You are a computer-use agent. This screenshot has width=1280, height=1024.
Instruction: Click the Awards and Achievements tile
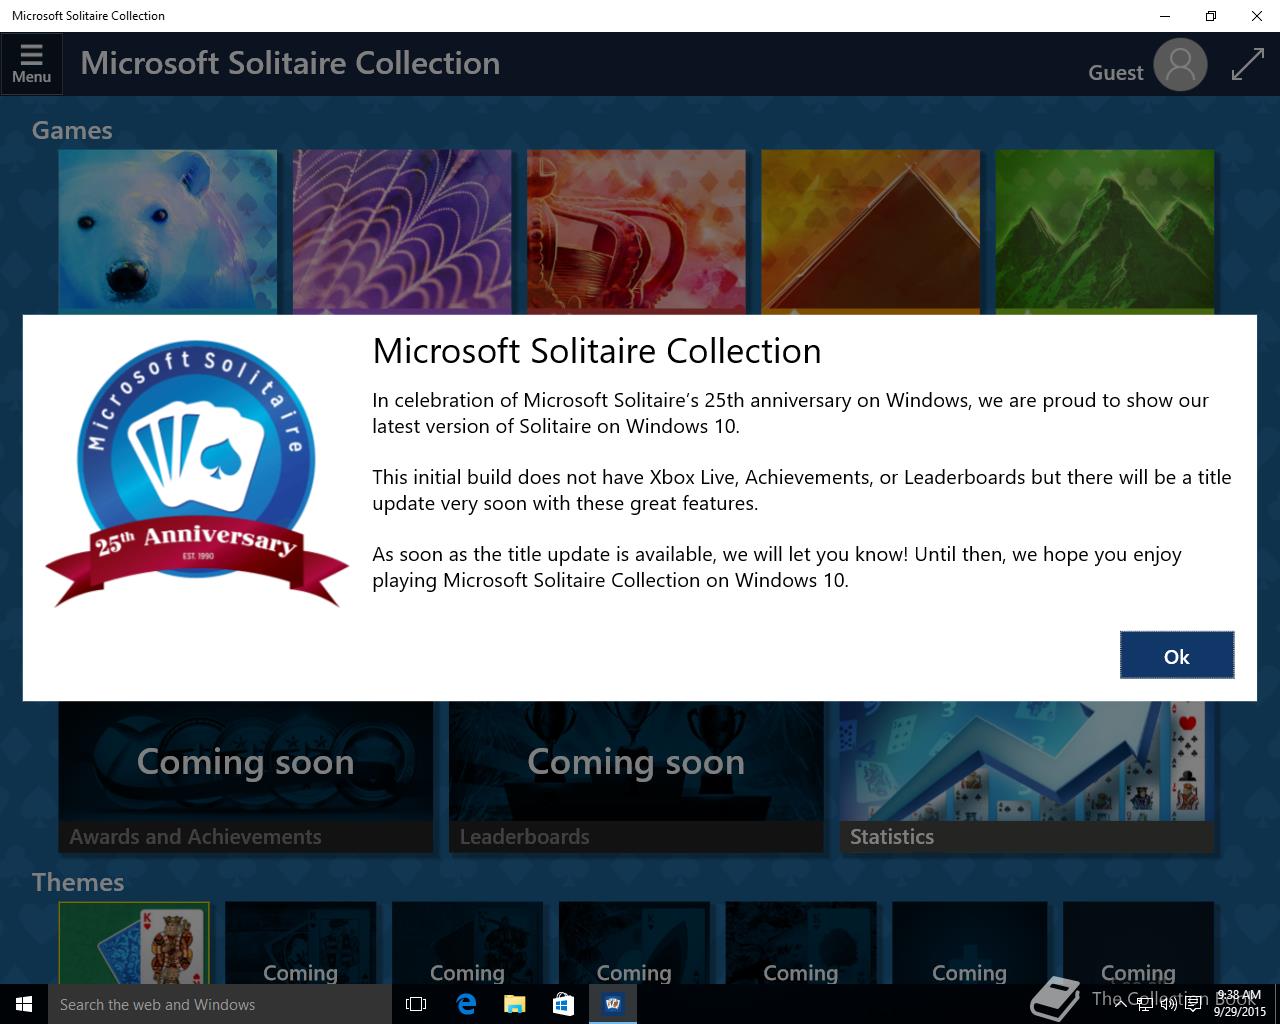click(x=246, y=777)
